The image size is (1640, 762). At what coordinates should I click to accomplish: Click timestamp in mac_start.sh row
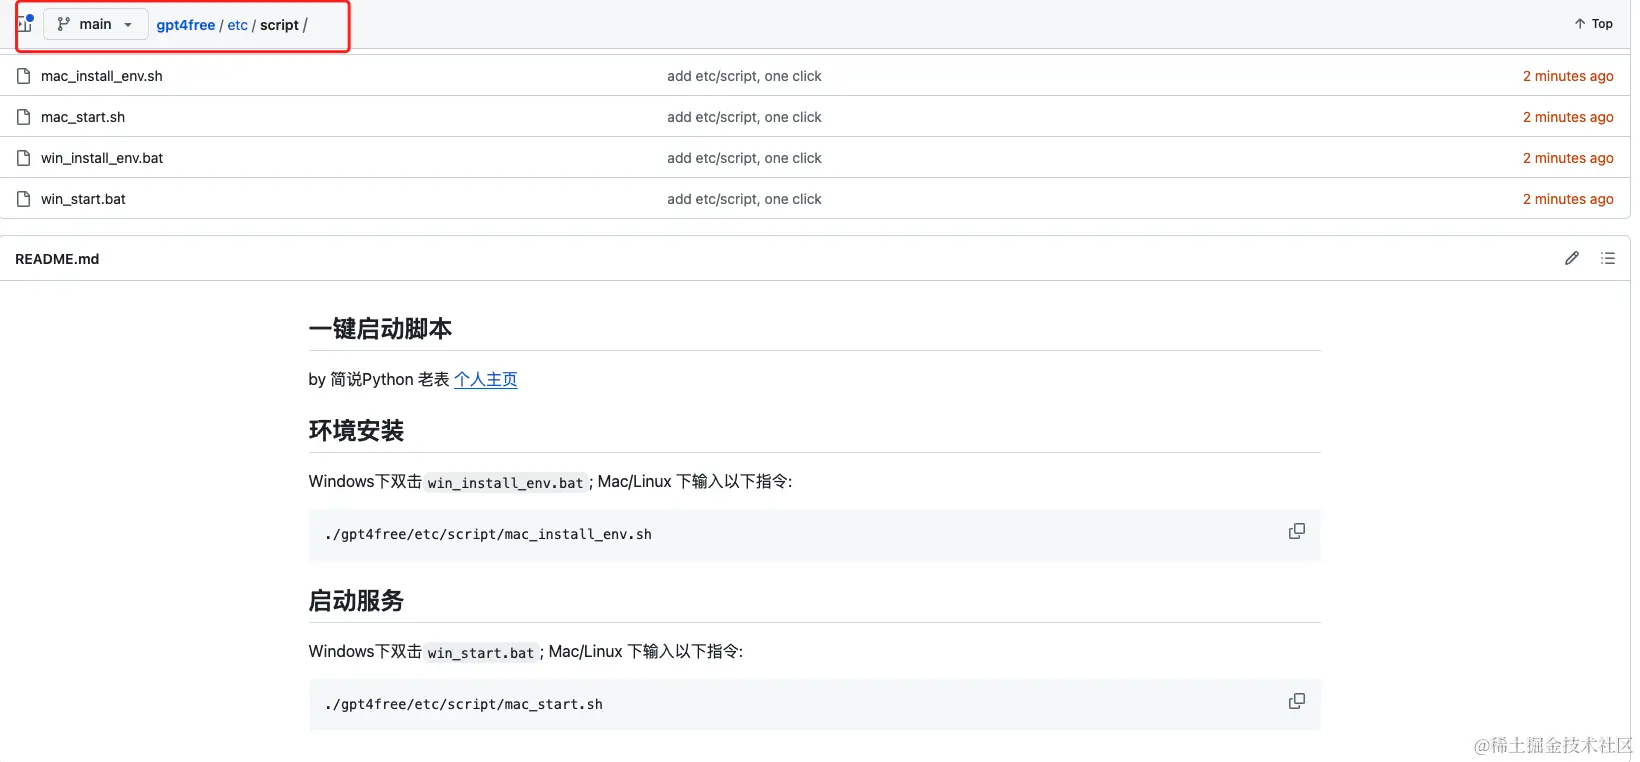click(x=1568, y=117)
